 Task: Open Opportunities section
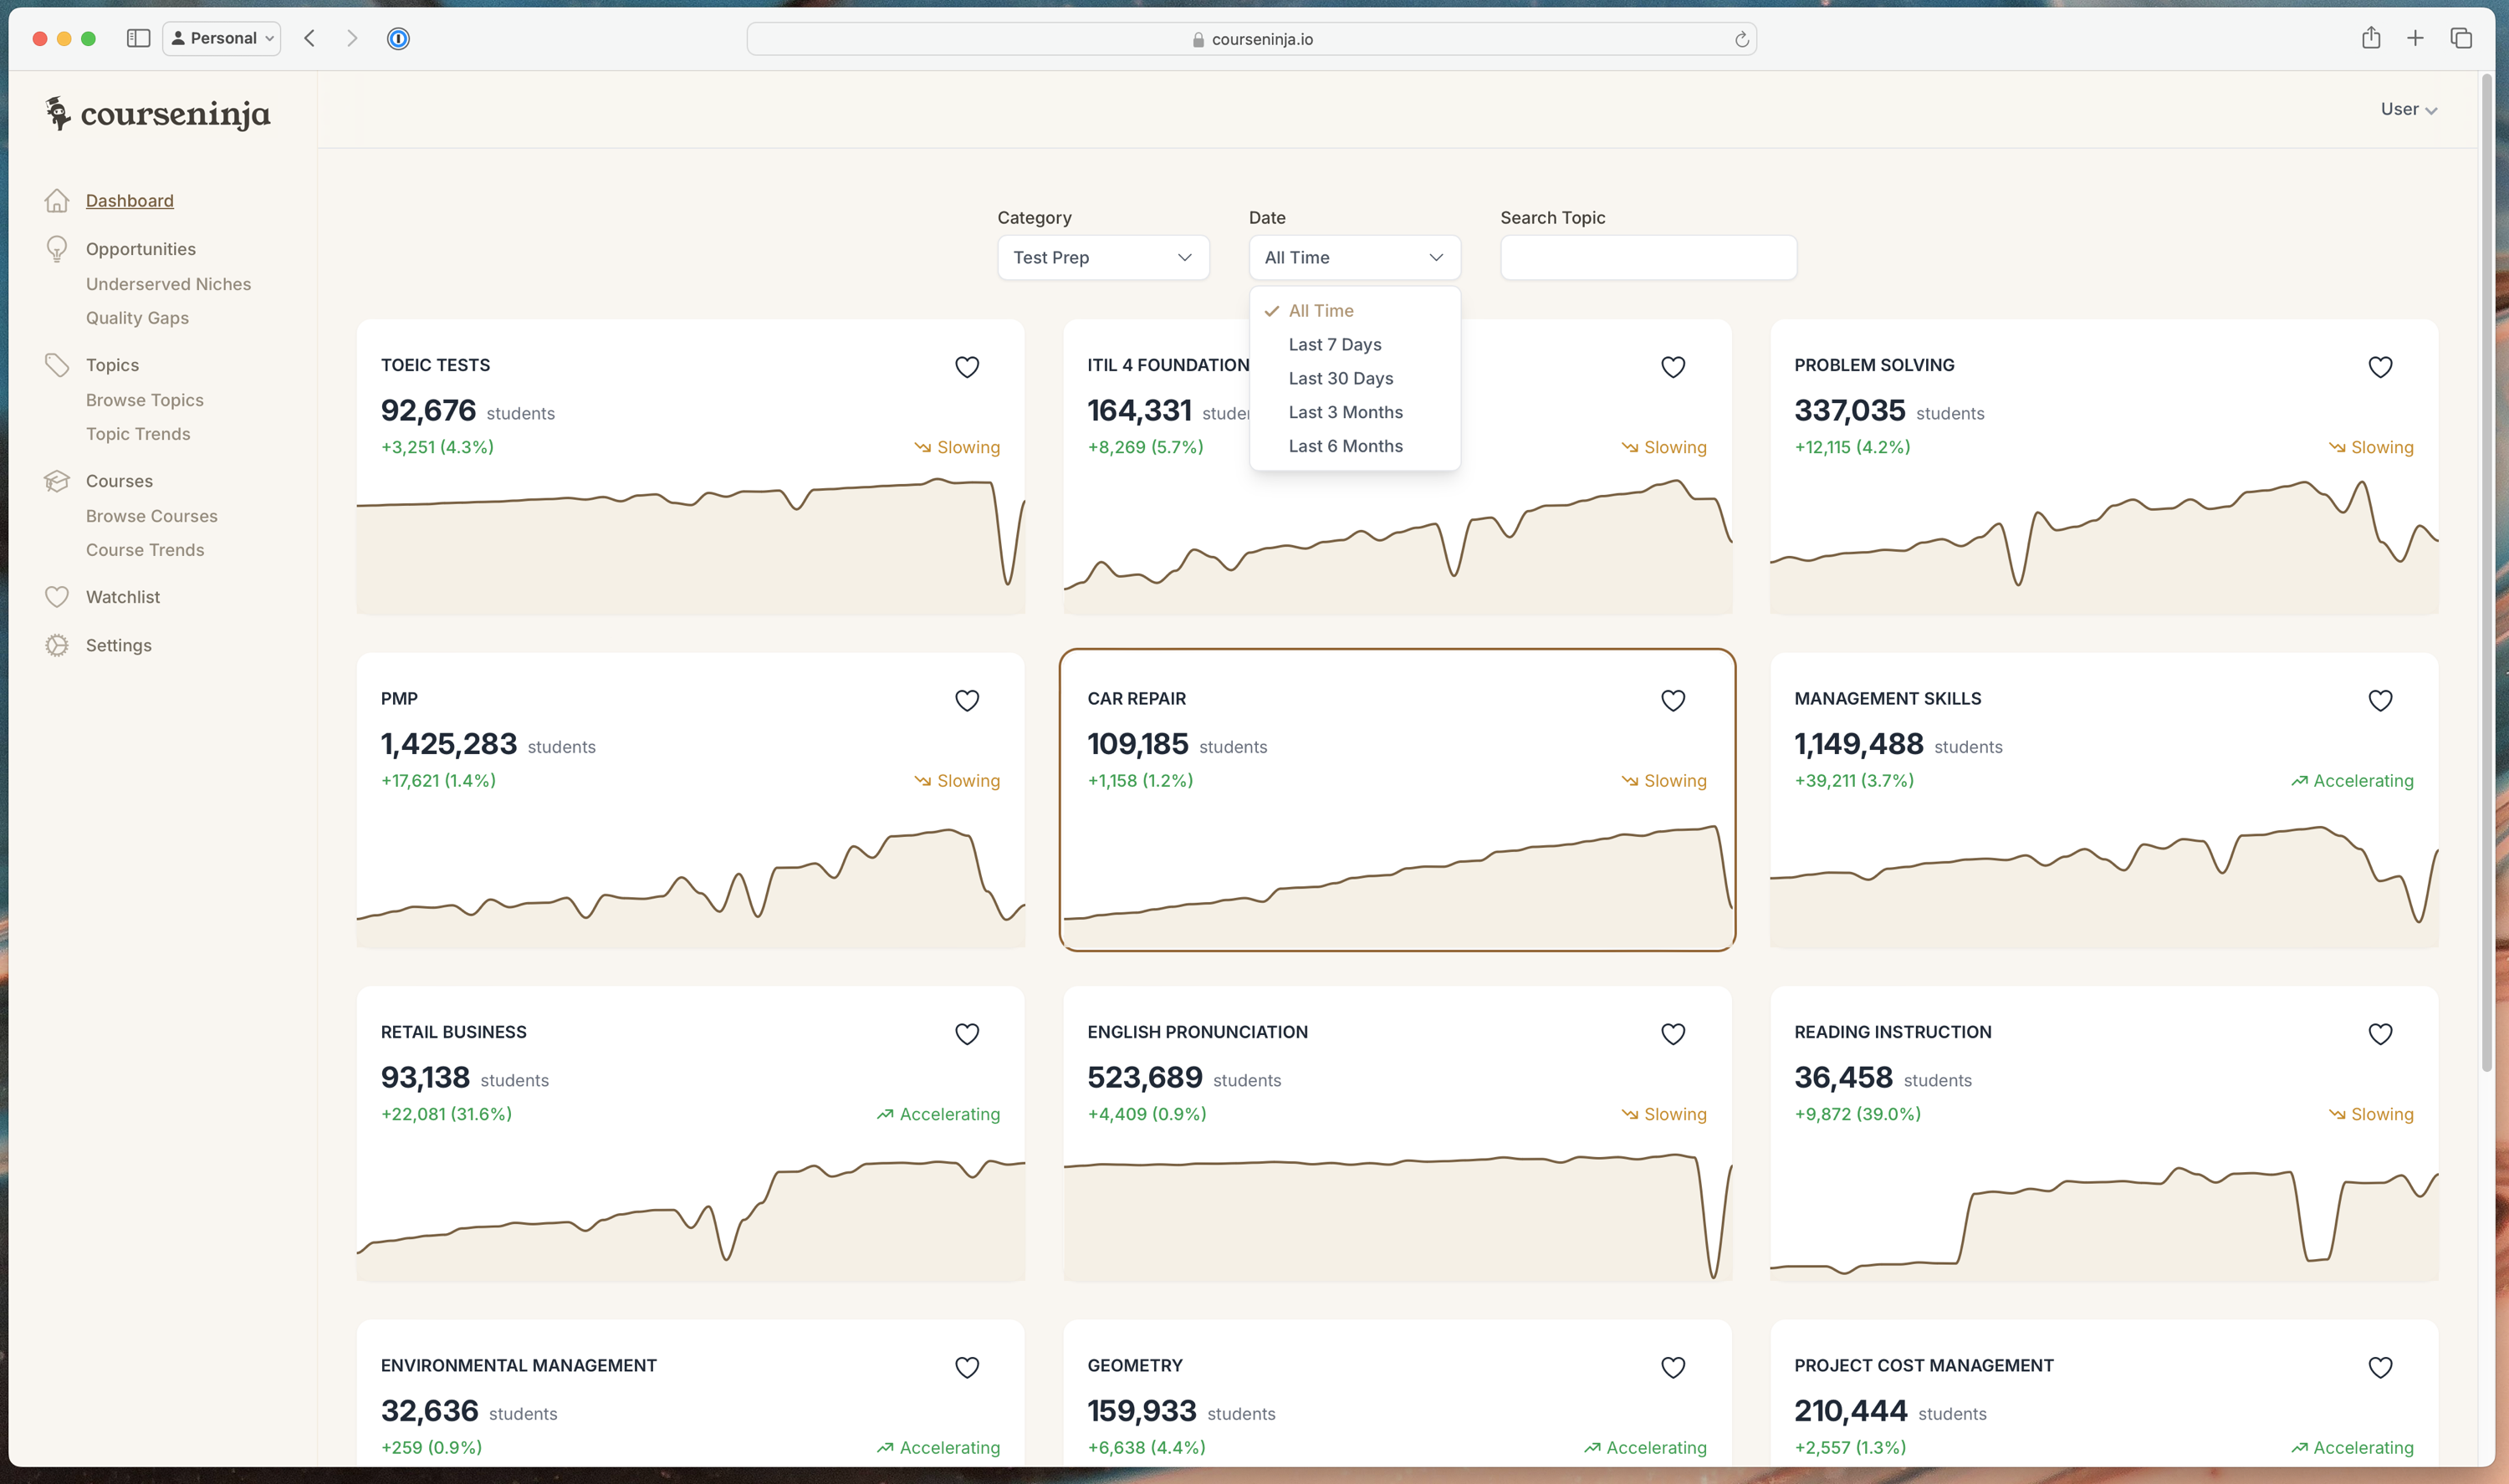pos(141,249)
